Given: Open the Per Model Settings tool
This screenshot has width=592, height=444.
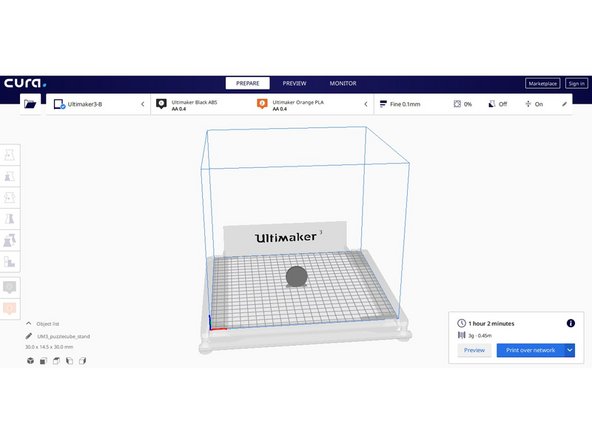Looking at the screenshot, I should [9, 240].
